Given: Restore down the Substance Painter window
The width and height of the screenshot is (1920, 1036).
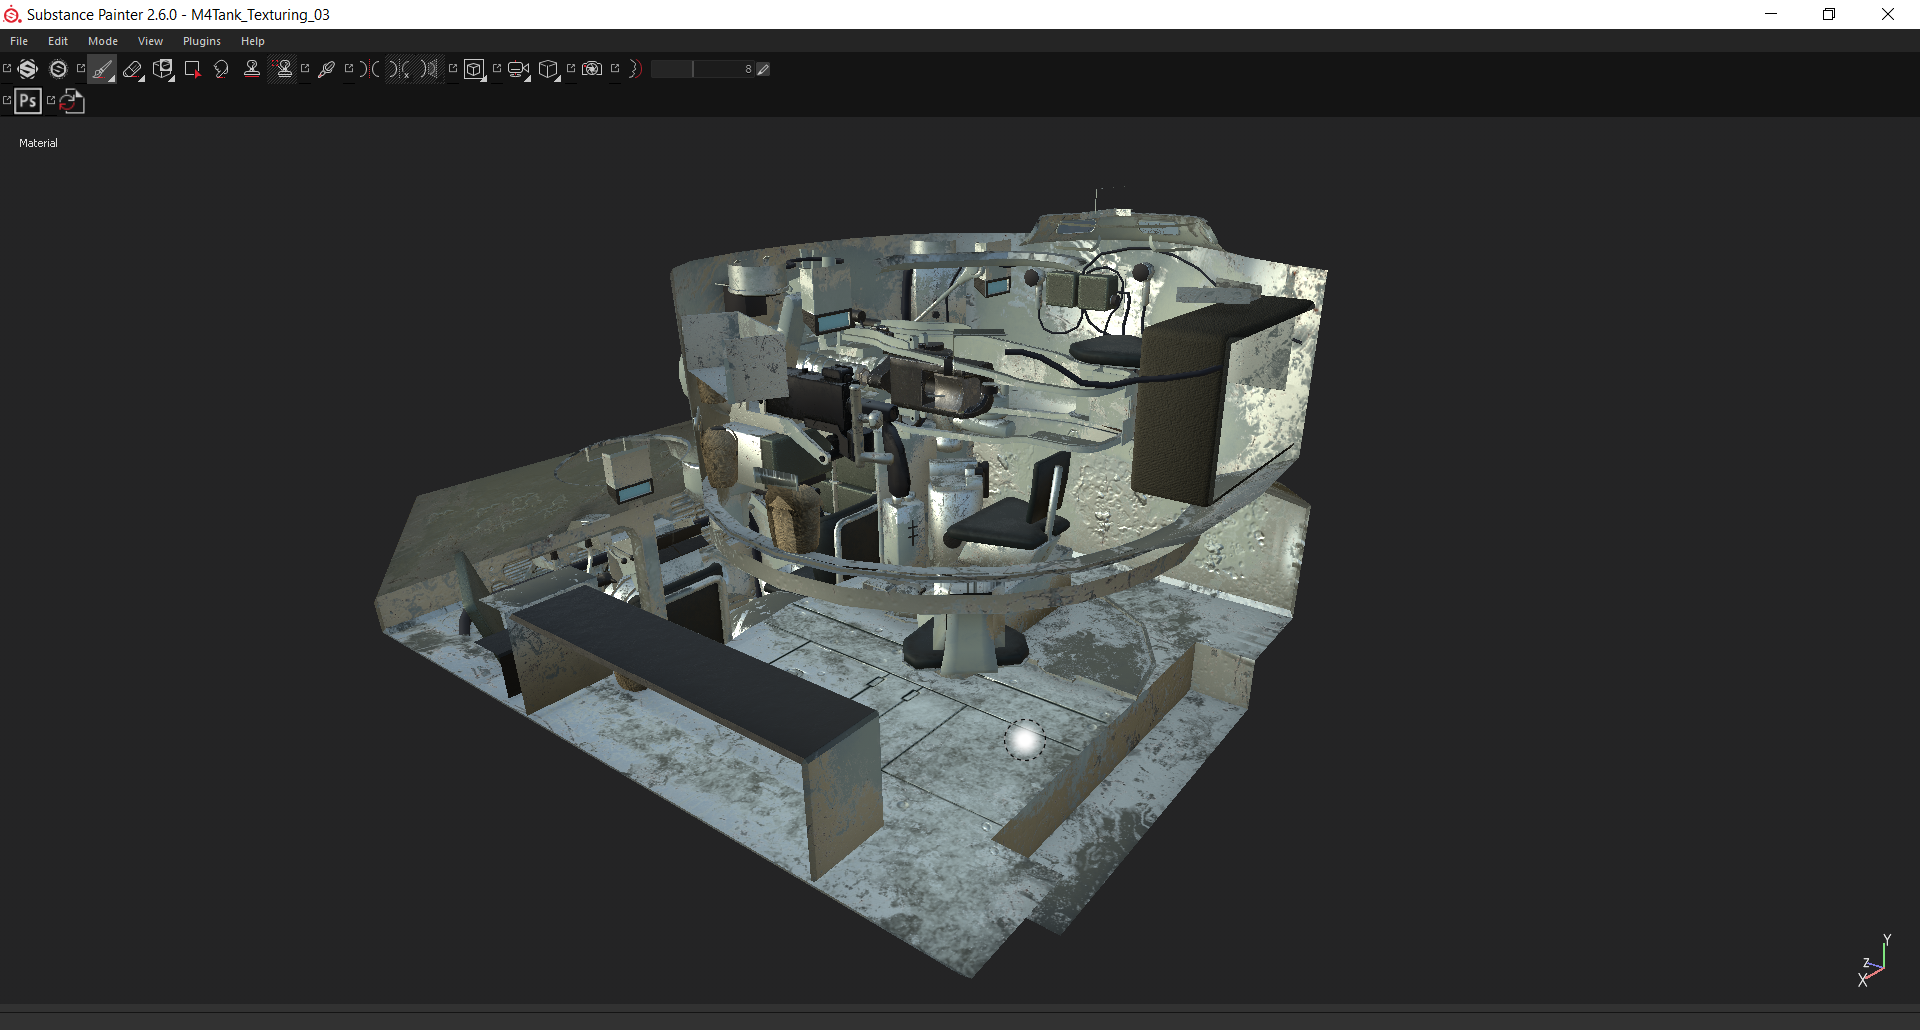Looking at the screenshot, I should [x=1829, y=14].
